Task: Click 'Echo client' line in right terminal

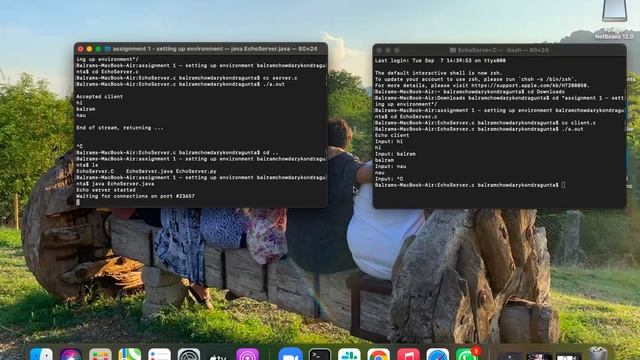Action: (392, 136)
